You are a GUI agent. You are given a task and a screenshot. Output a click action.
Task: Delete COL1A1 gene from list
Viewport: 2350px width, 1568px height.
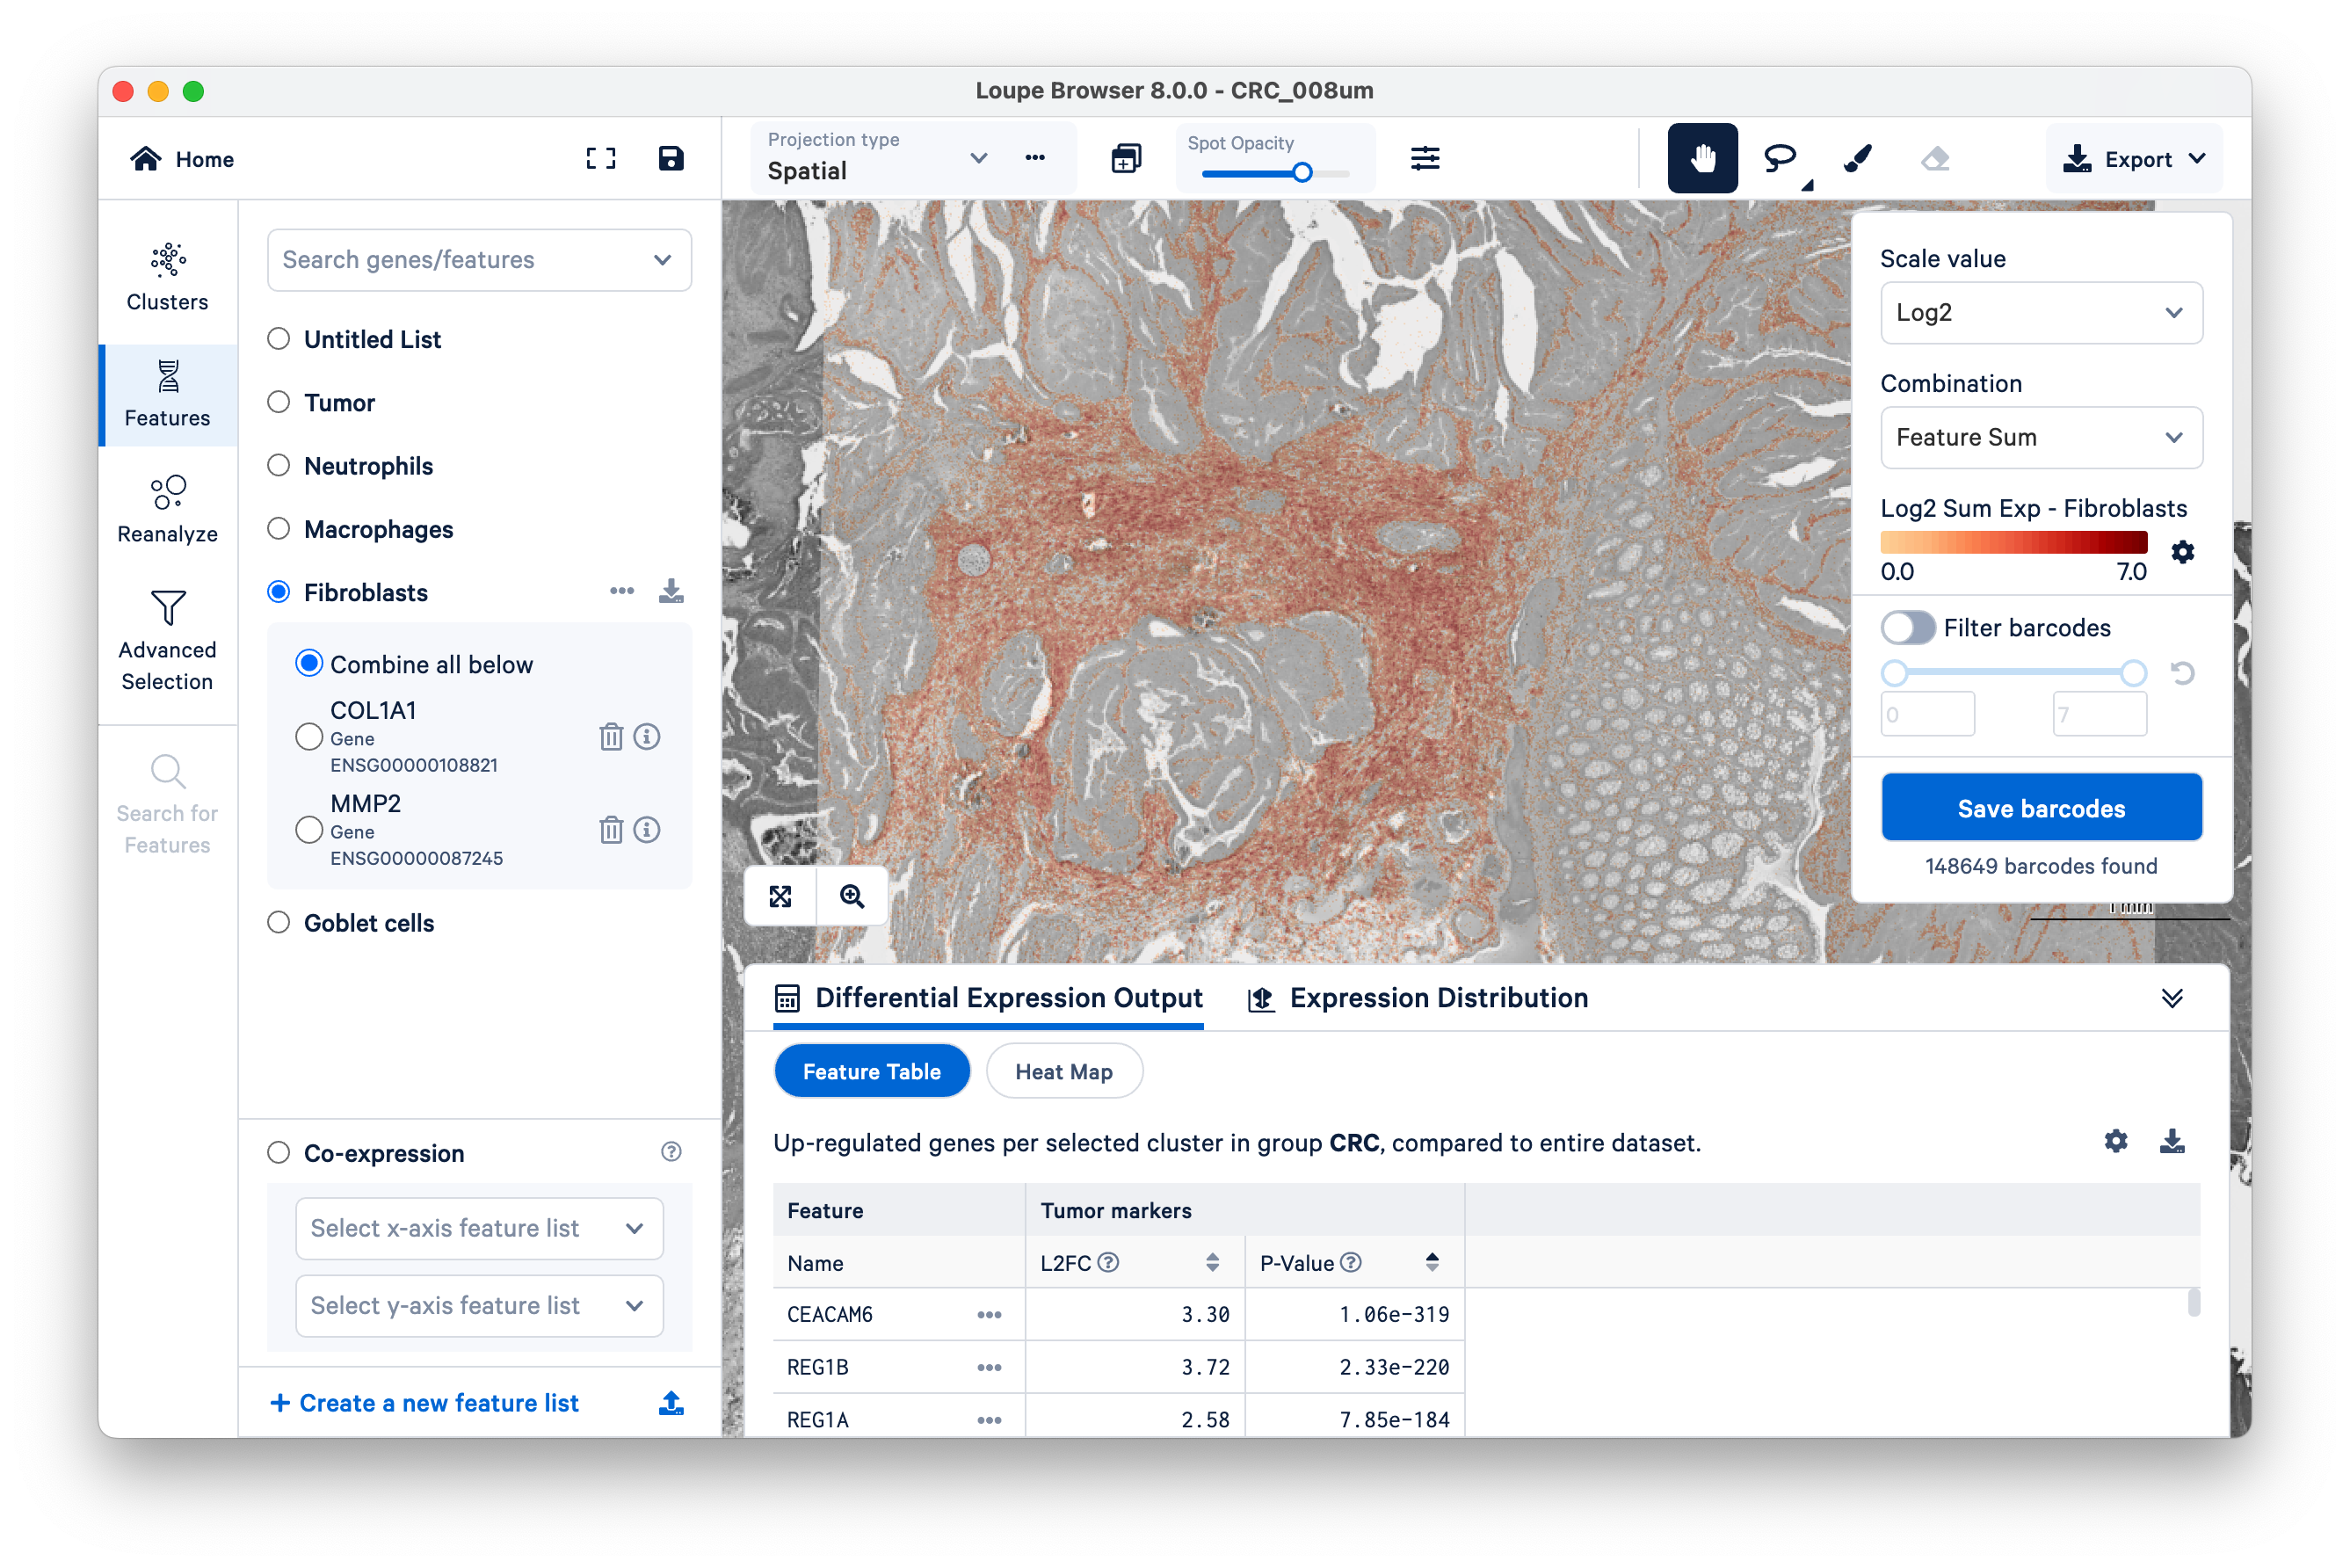pyautogui.click(x=611, y=737)
